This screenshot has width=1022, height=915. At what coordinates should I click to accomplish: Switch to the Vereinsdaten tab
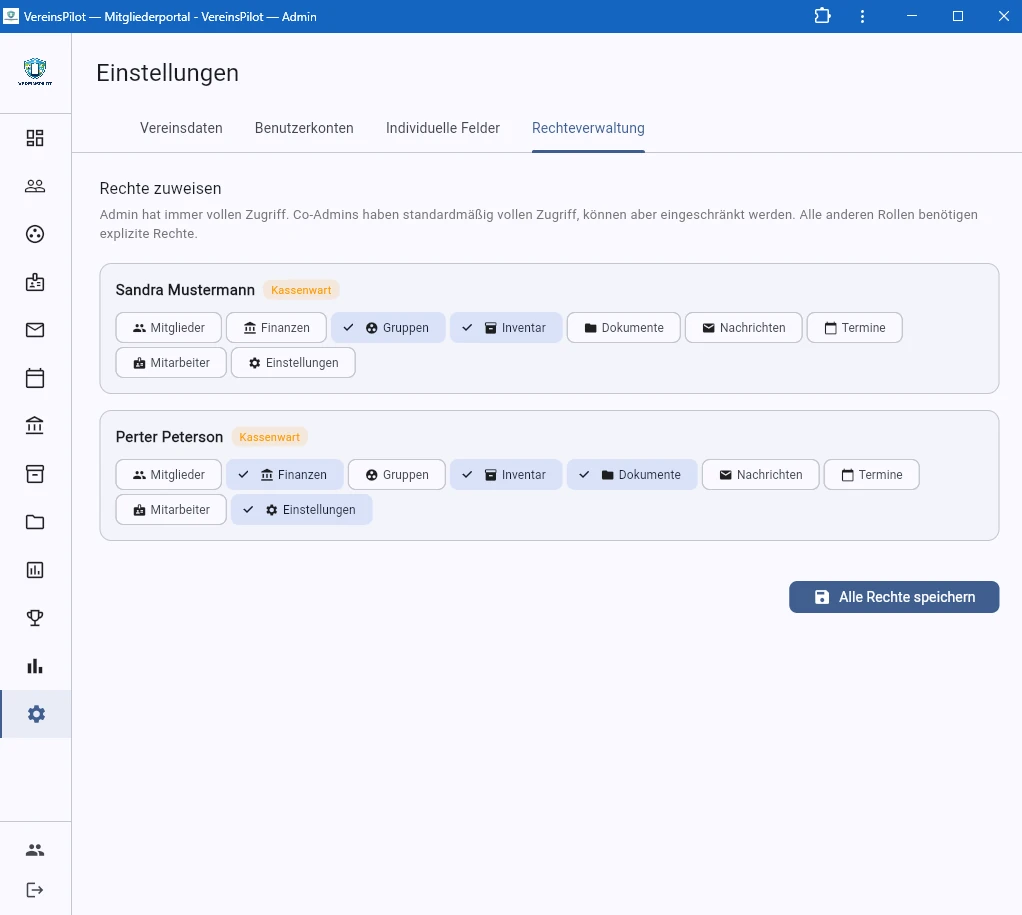point(181,128)
